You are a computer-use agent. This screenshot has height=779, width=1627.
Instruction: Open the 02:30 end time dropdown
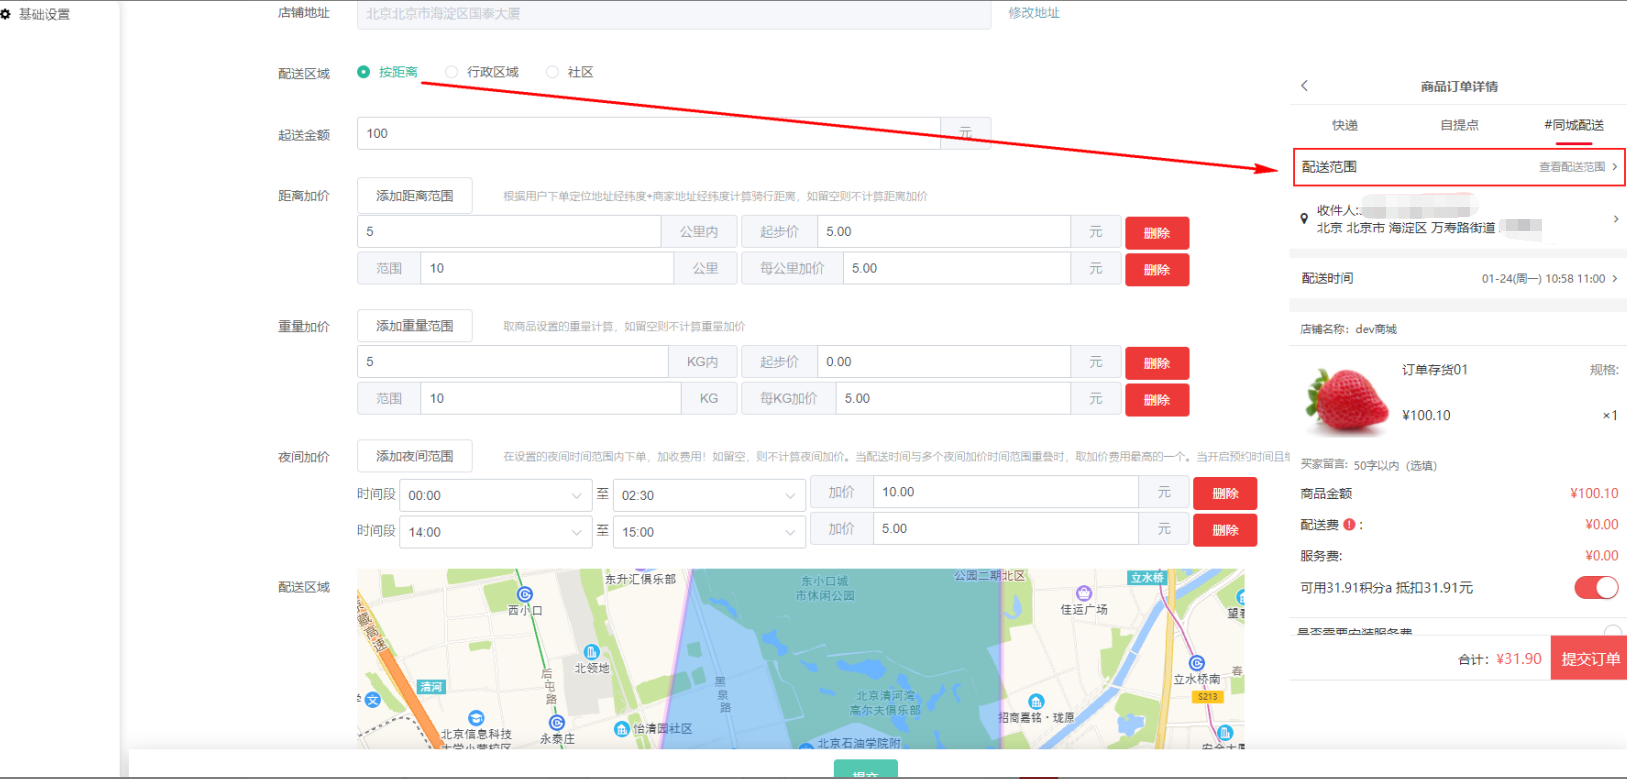(708, 496)
